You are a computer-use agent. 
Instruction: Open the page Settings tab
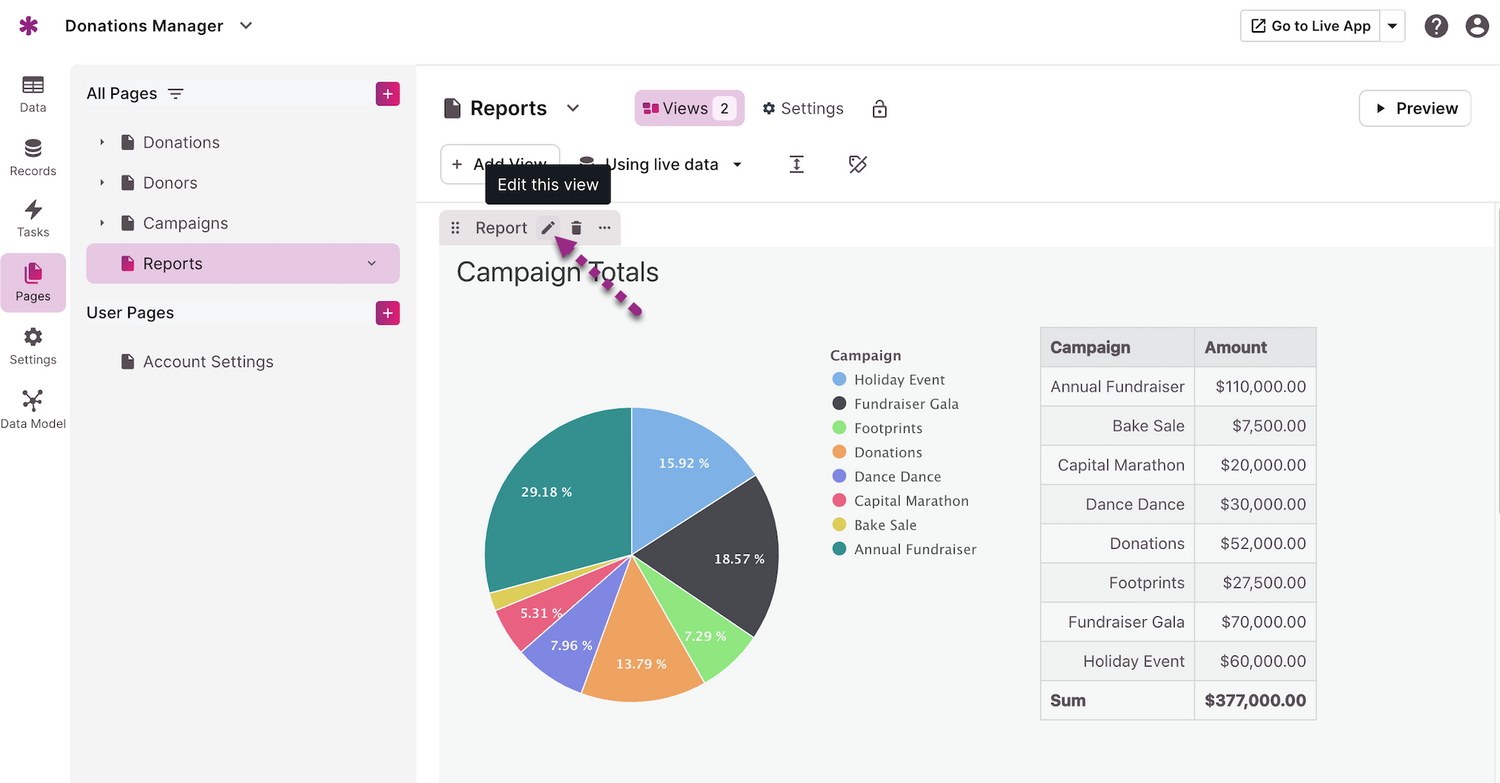click(x=802, y=109)
